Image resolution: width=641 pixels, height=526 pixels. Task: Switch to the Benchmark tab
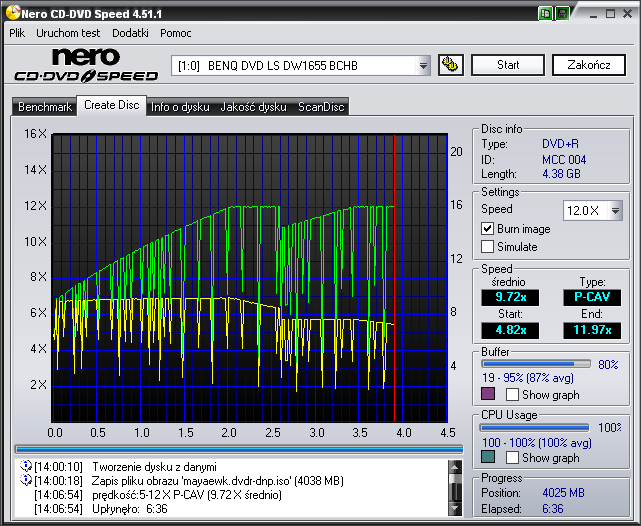[x=45, y=107]
